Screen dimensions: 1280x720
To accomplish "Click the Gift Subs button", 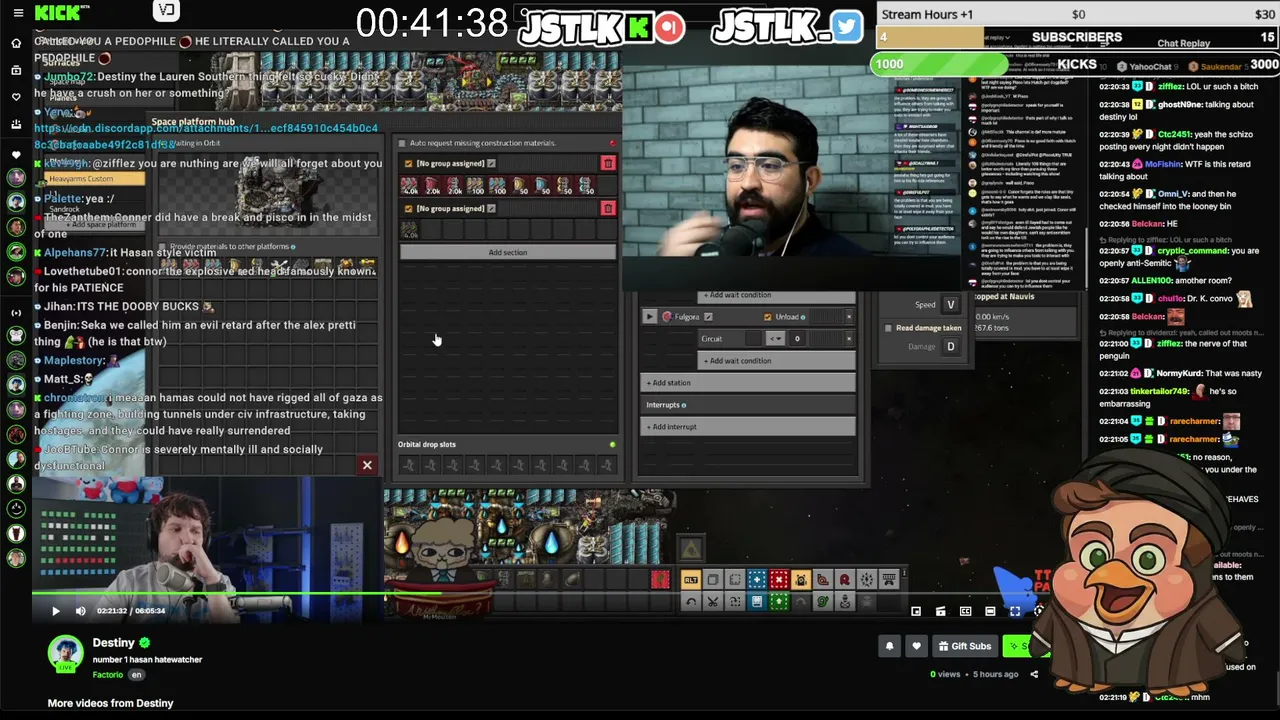I will click(x=965, y=646).
